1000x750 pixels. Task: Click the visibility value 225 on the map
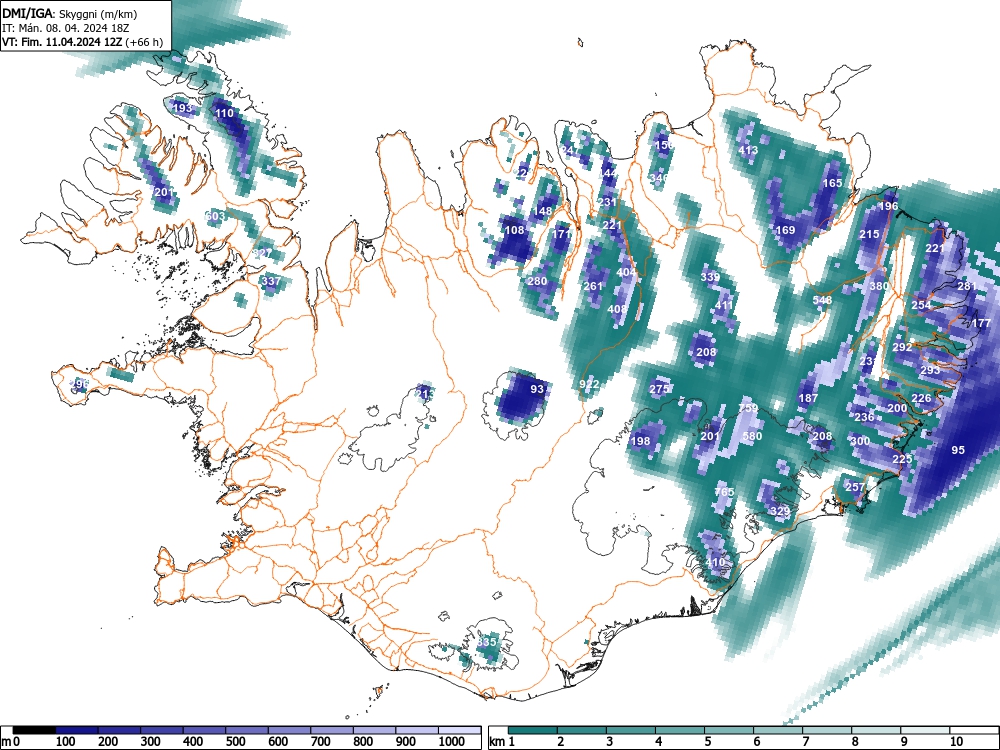coord(902,459)
